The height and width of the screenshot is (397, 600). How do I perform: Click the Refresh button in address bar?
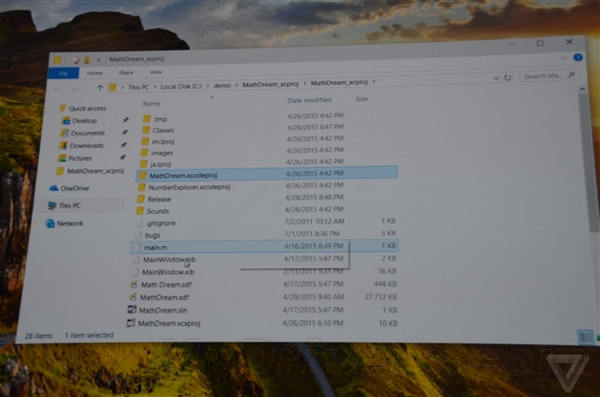[x=507, y=77]
